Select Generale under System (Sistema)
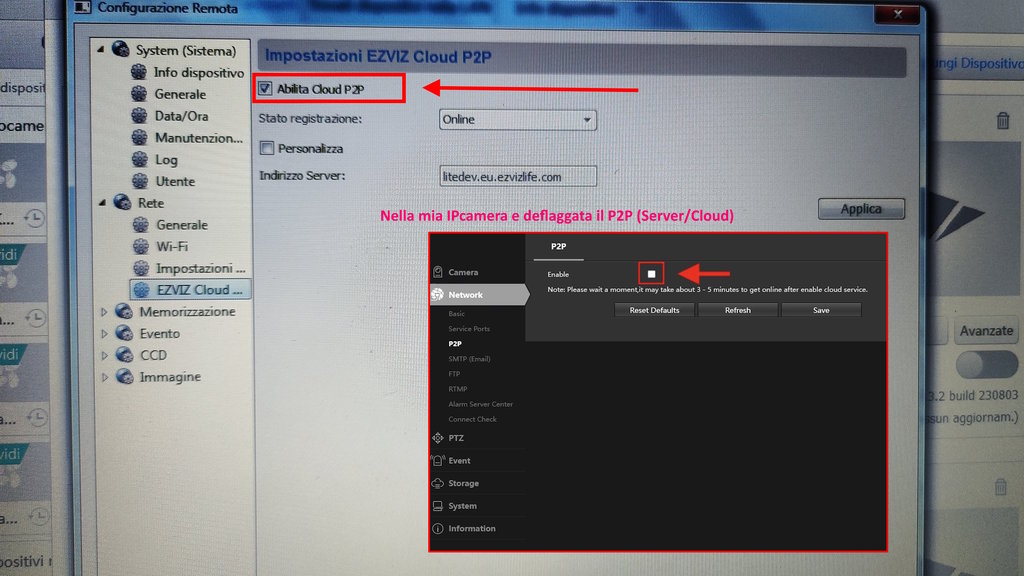Viewport: 1024px width, 576px height. coord(180,94)
